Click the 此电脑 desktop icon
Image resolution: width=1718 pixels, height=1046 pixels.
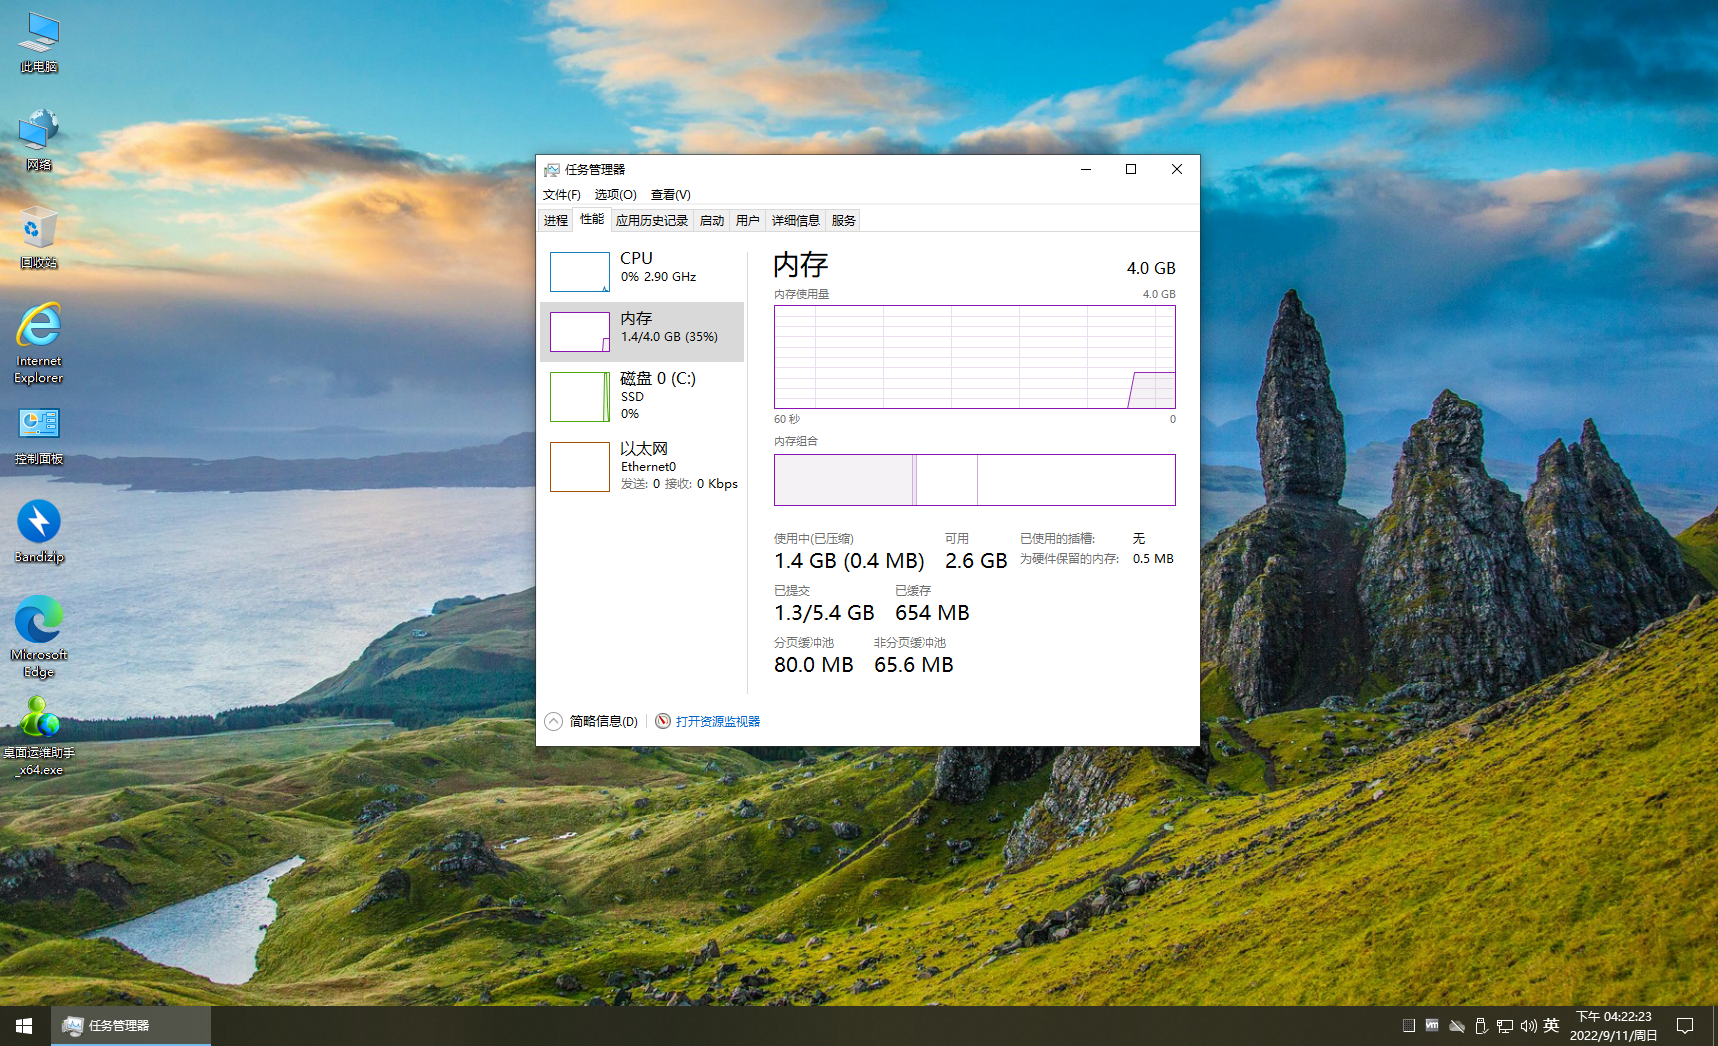[x=39, y=42]
